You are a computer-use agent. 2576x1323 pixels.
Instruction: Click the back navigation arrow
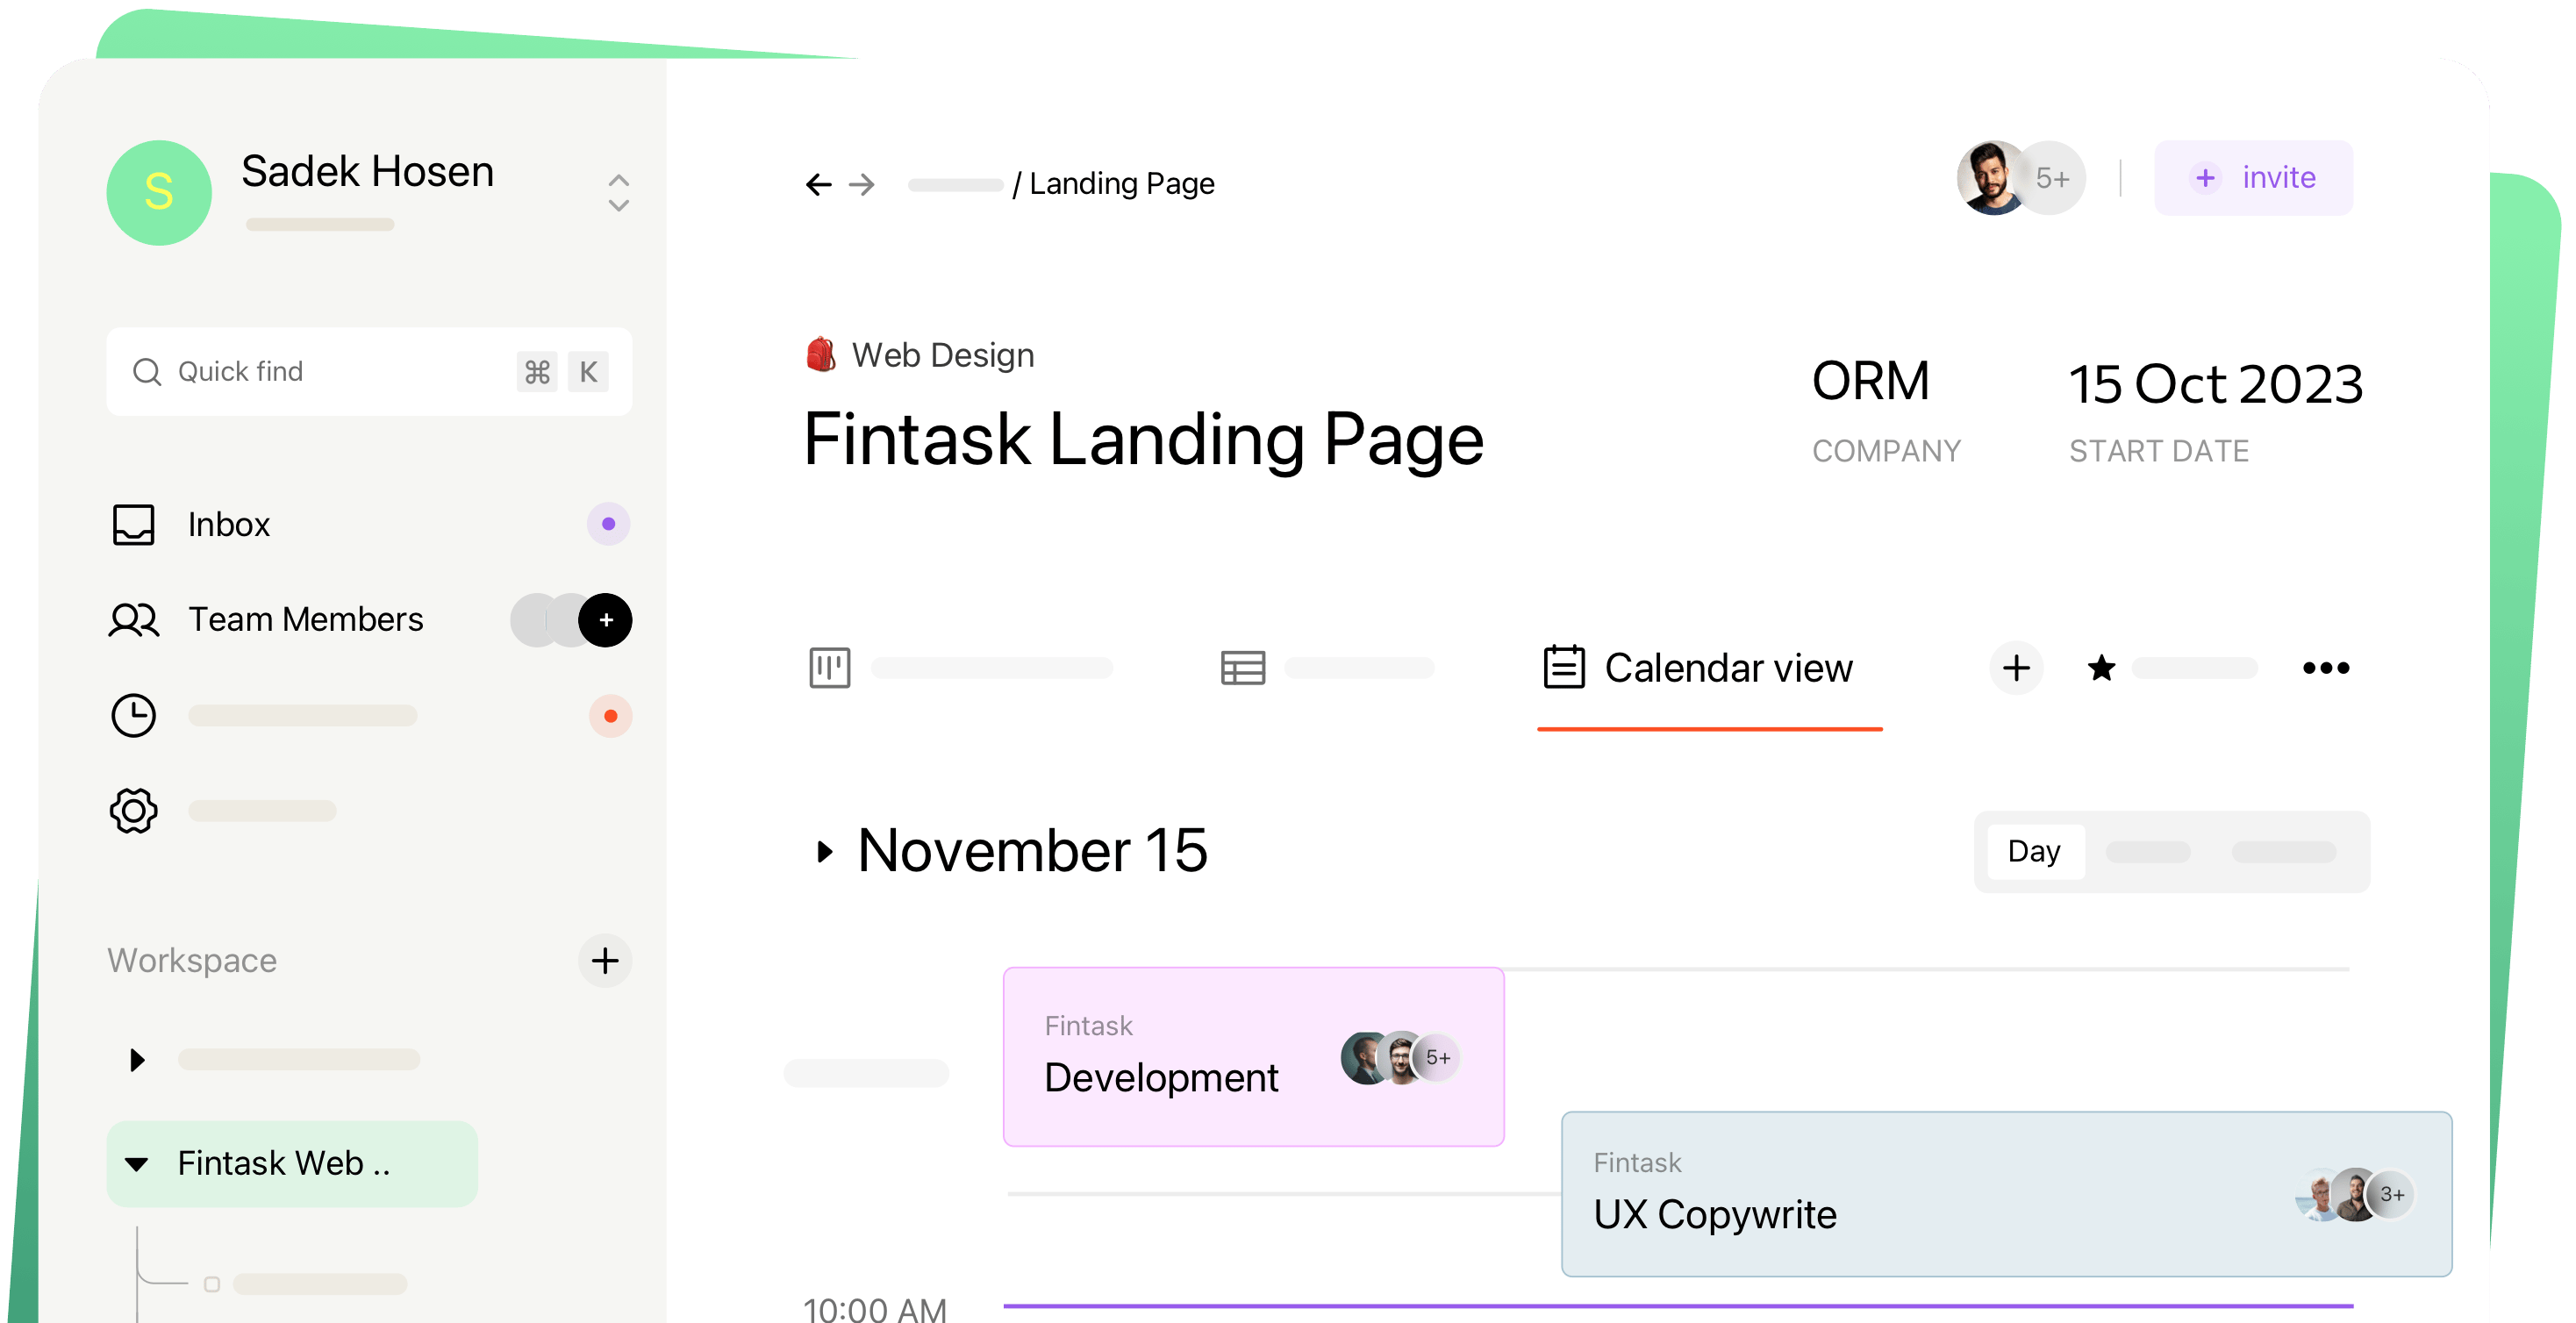click(818, 184)
